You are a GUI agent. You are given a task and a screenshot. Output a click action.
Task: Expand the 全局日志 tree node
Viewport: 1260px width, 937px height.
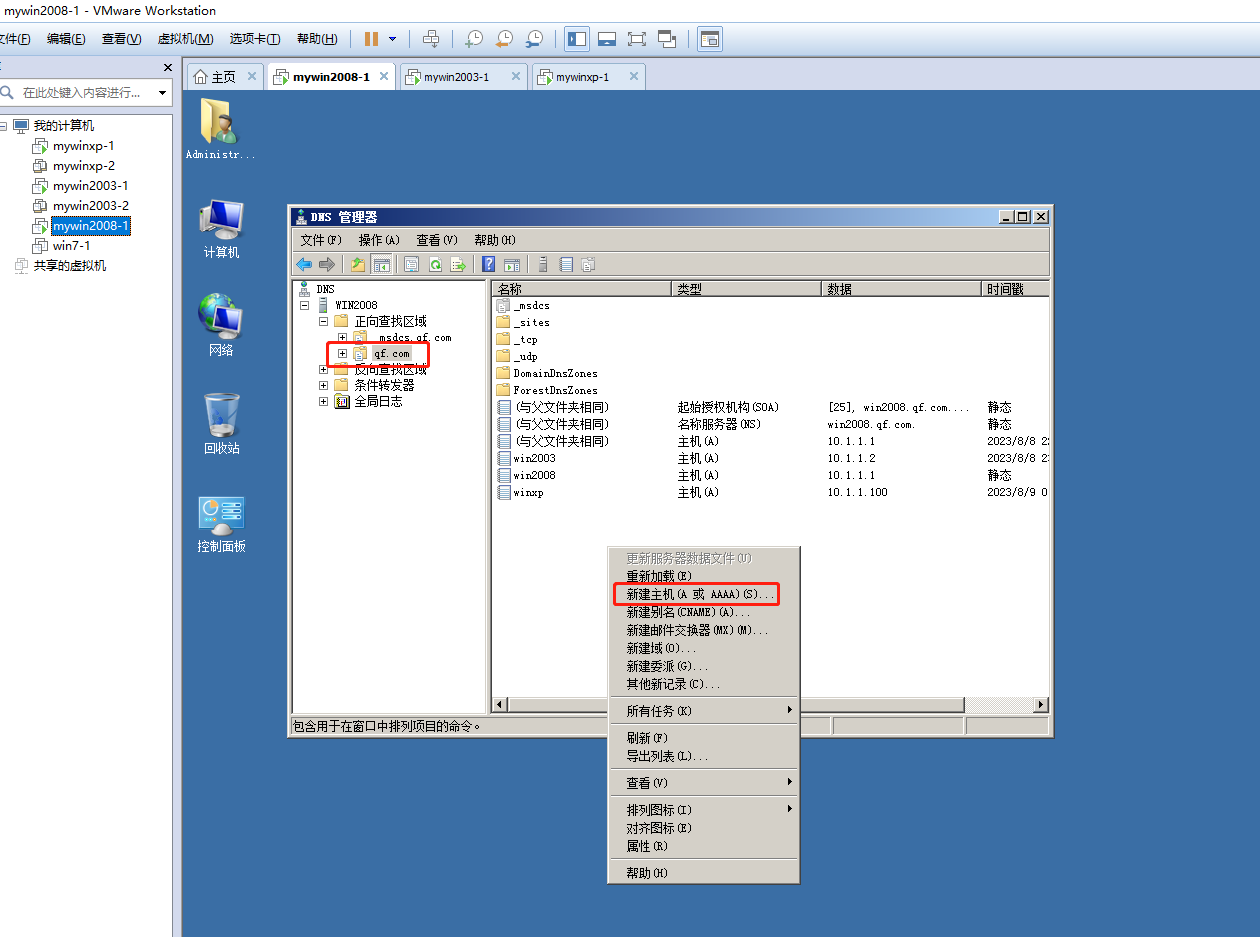pyautogui.click(x=323, y=401)
